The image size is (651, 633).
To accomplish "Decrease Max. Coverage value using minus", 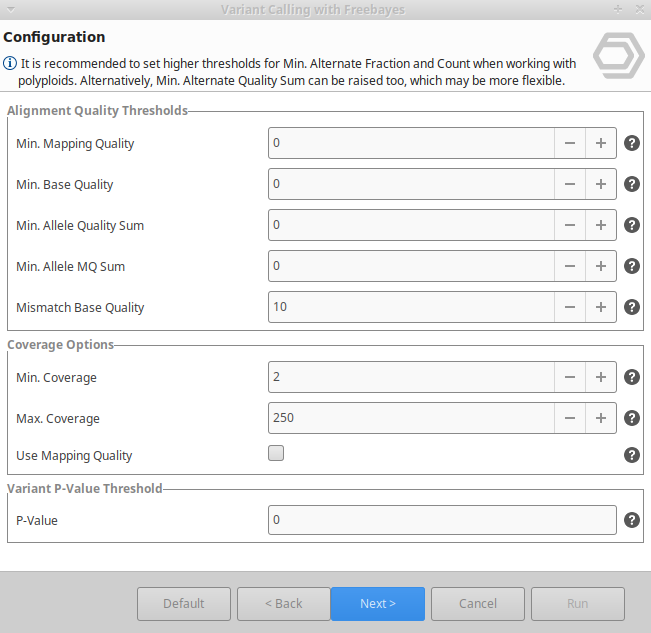I will [570, 418].
